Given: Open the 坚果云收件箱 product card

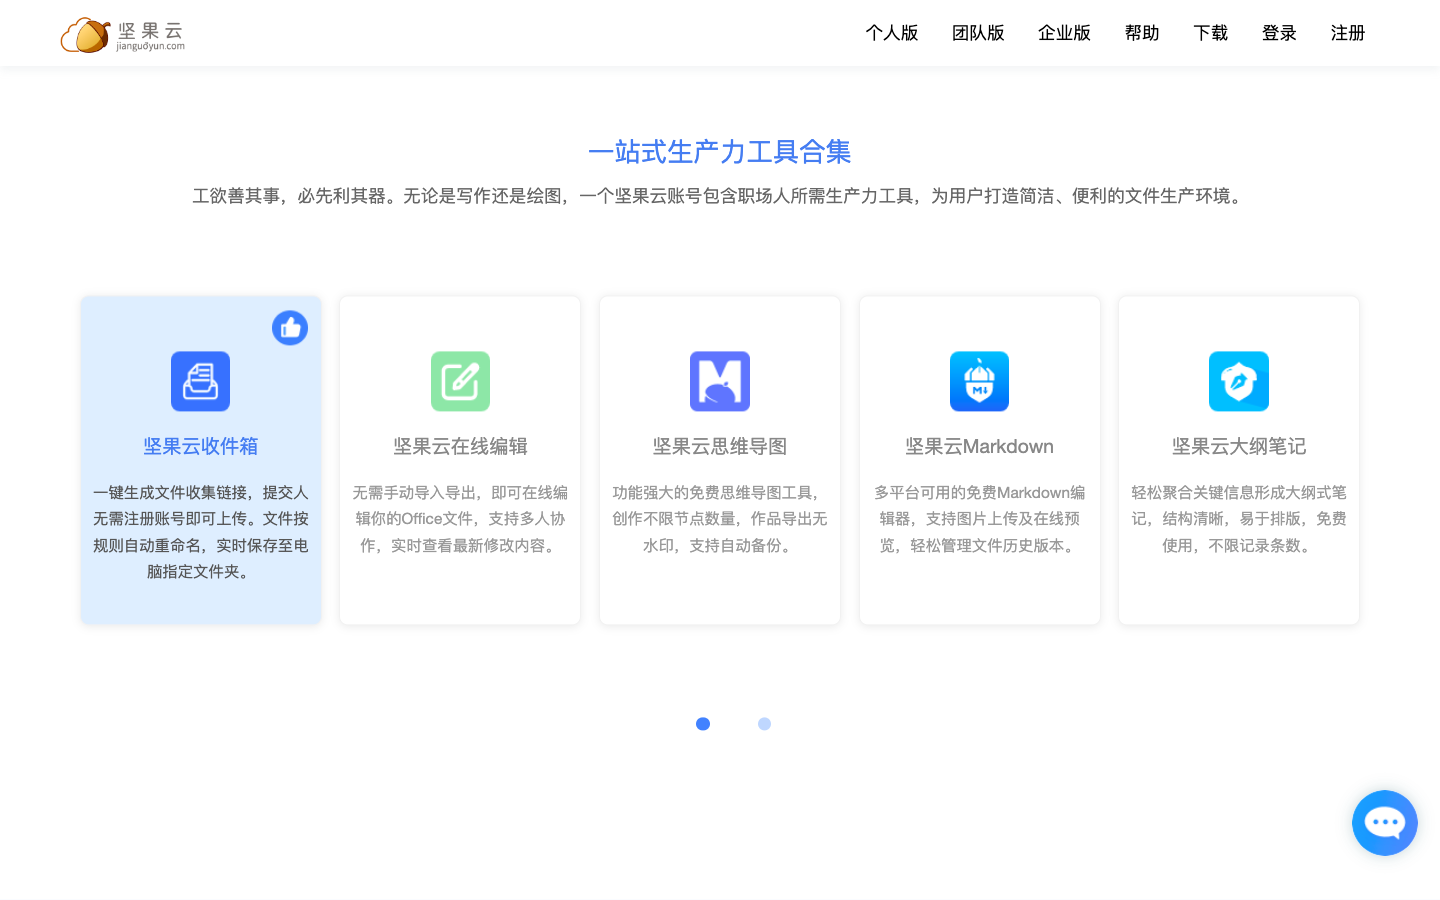Looking at the screenshot, I should tap(200, 460).
